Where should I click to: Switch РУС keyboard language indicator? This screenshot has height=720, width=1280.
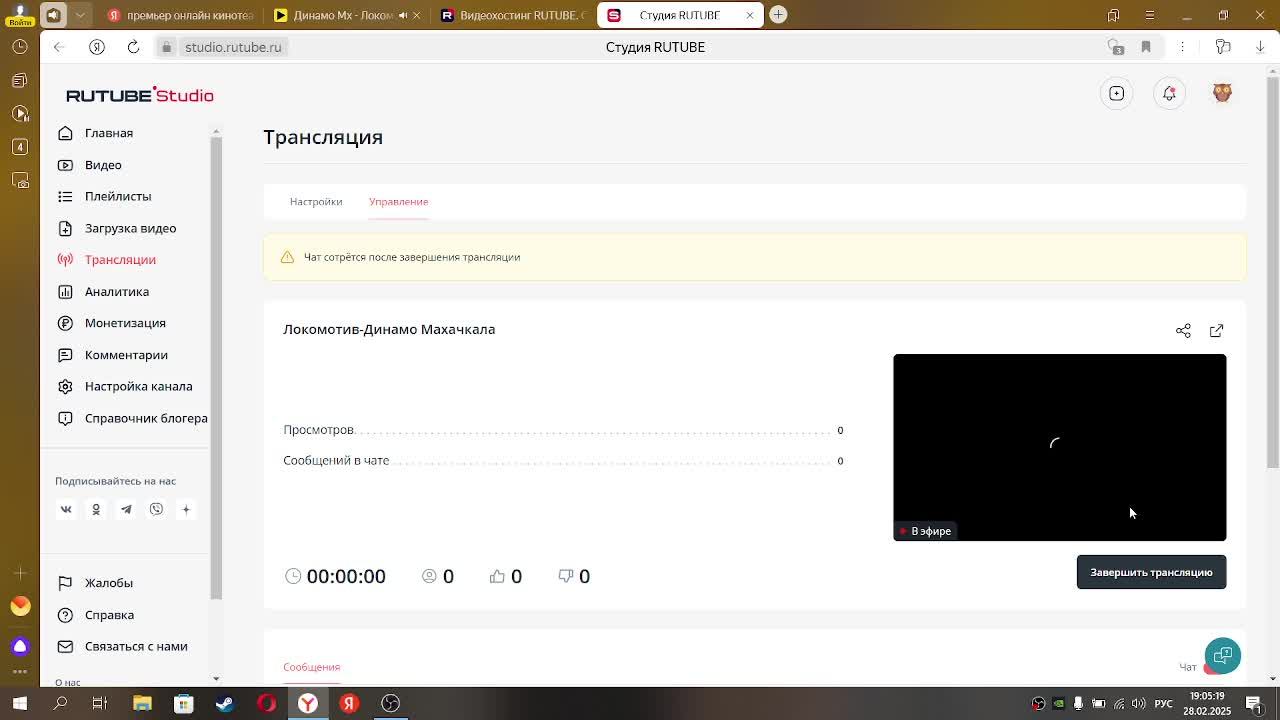coord(1163,704)
